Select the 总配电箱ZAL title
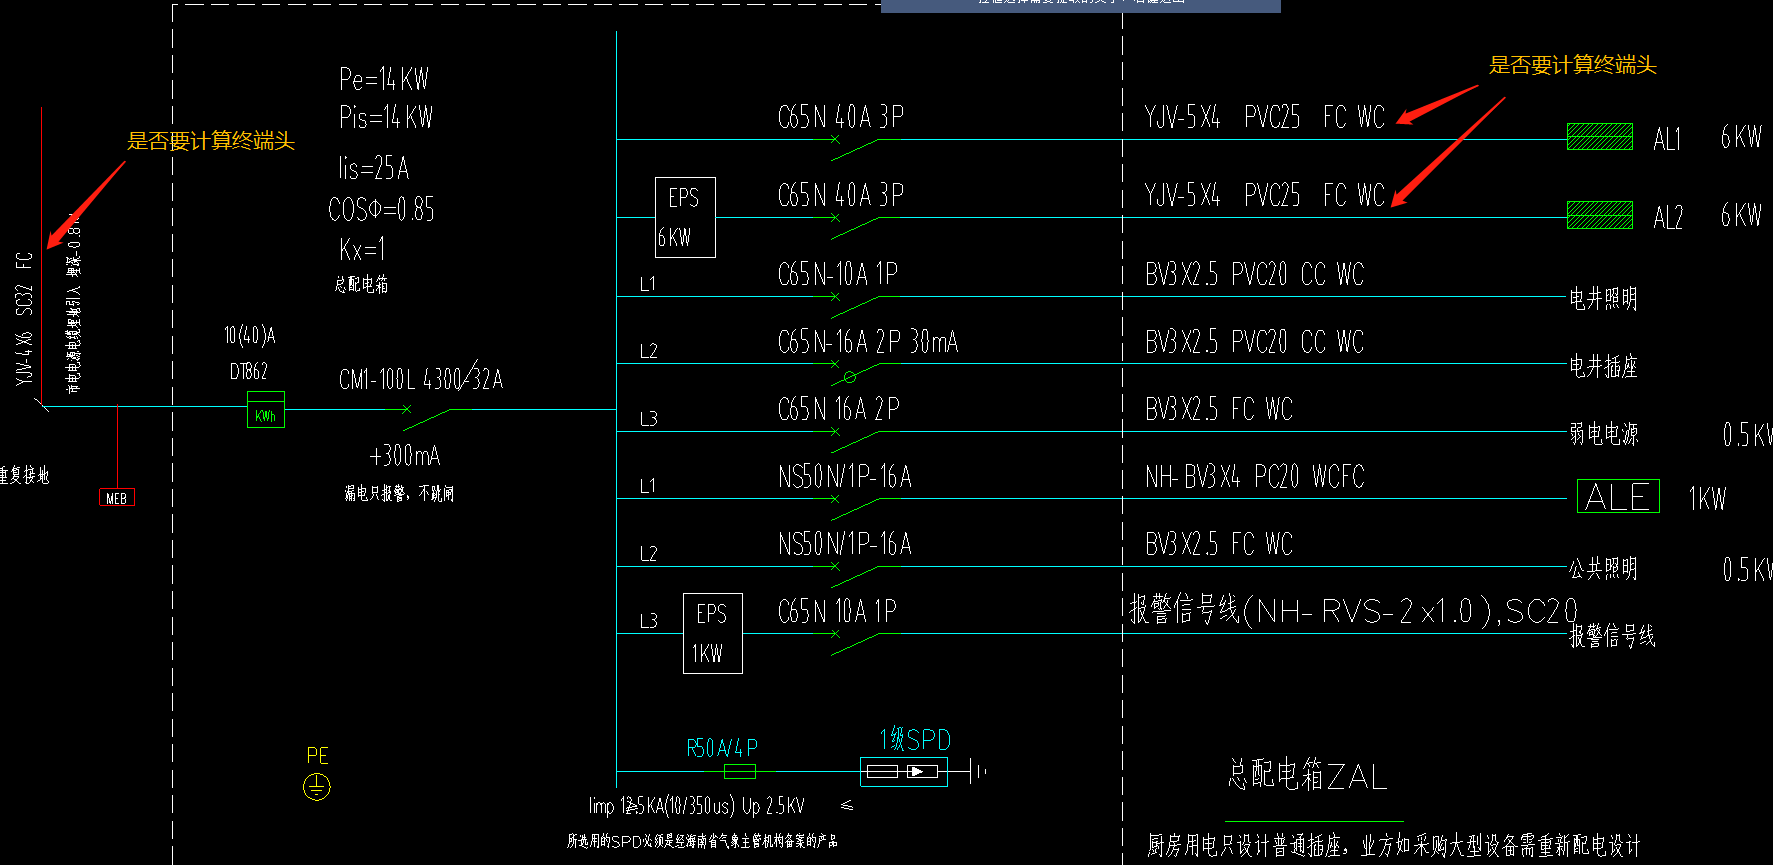Screen dimensions: 1773x865 (1308, 775)
